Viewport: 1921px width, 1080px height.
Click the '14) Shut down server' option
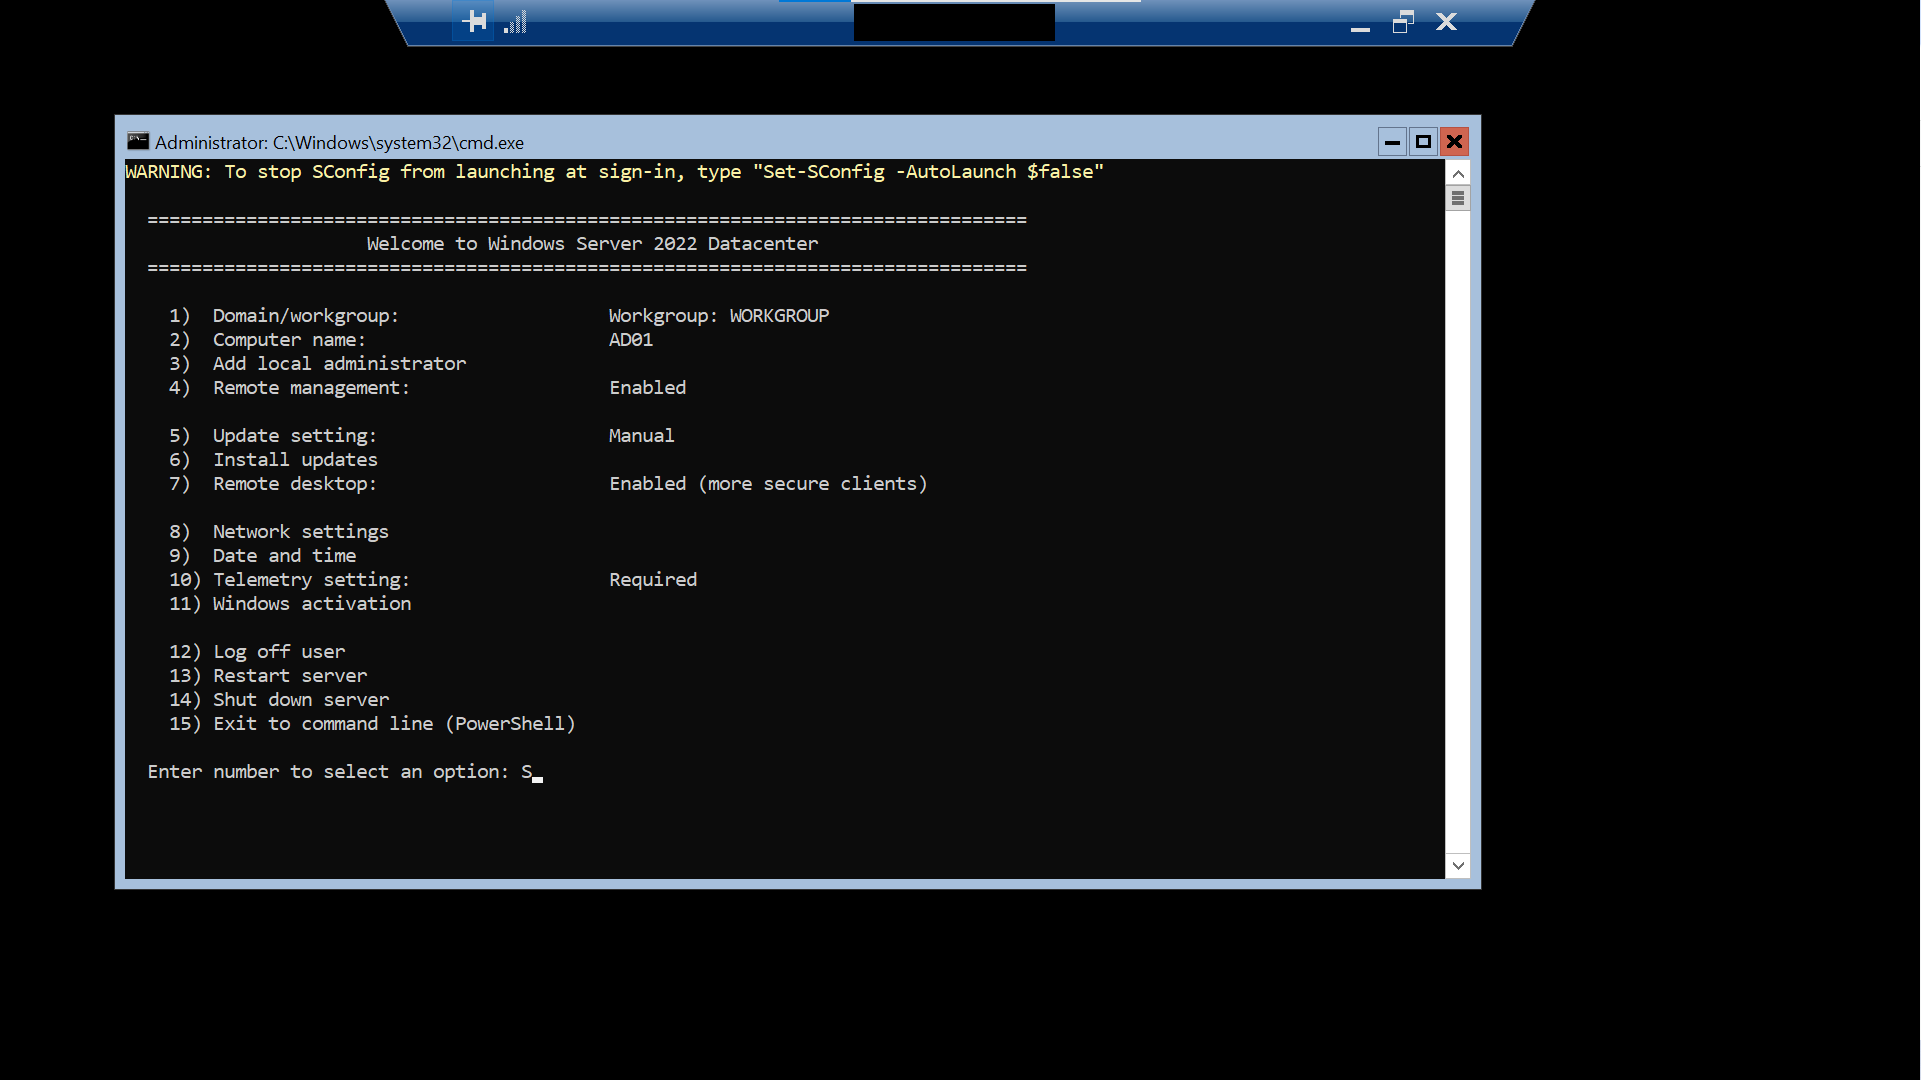point(300,699)
